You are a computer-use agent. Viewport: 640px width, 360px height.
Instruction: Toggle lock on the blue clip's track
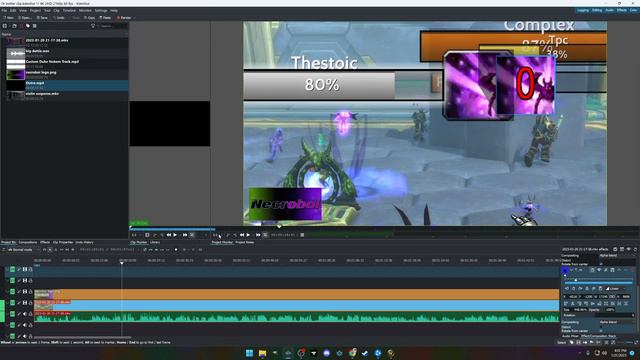pos(31,303)
